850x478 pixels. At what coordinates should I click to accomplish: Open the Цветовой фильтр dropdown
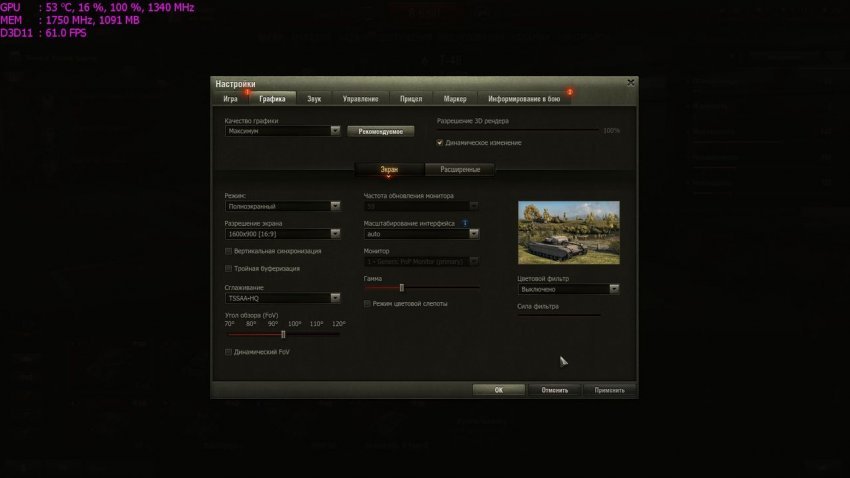(x=568, y=289)
